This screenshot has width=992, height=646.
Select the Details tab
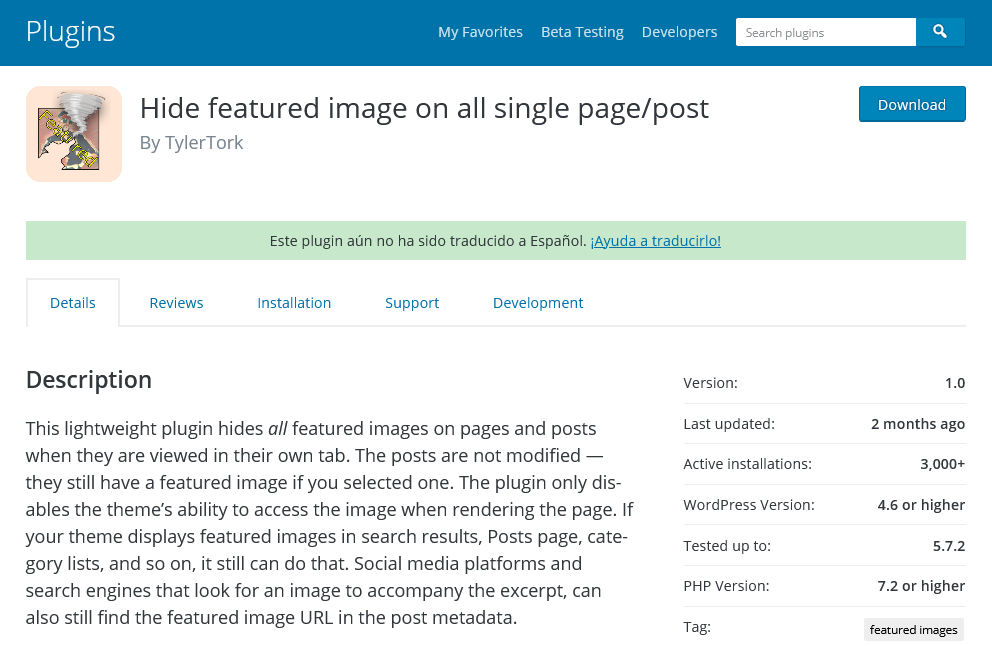click(x=73, y=303)
